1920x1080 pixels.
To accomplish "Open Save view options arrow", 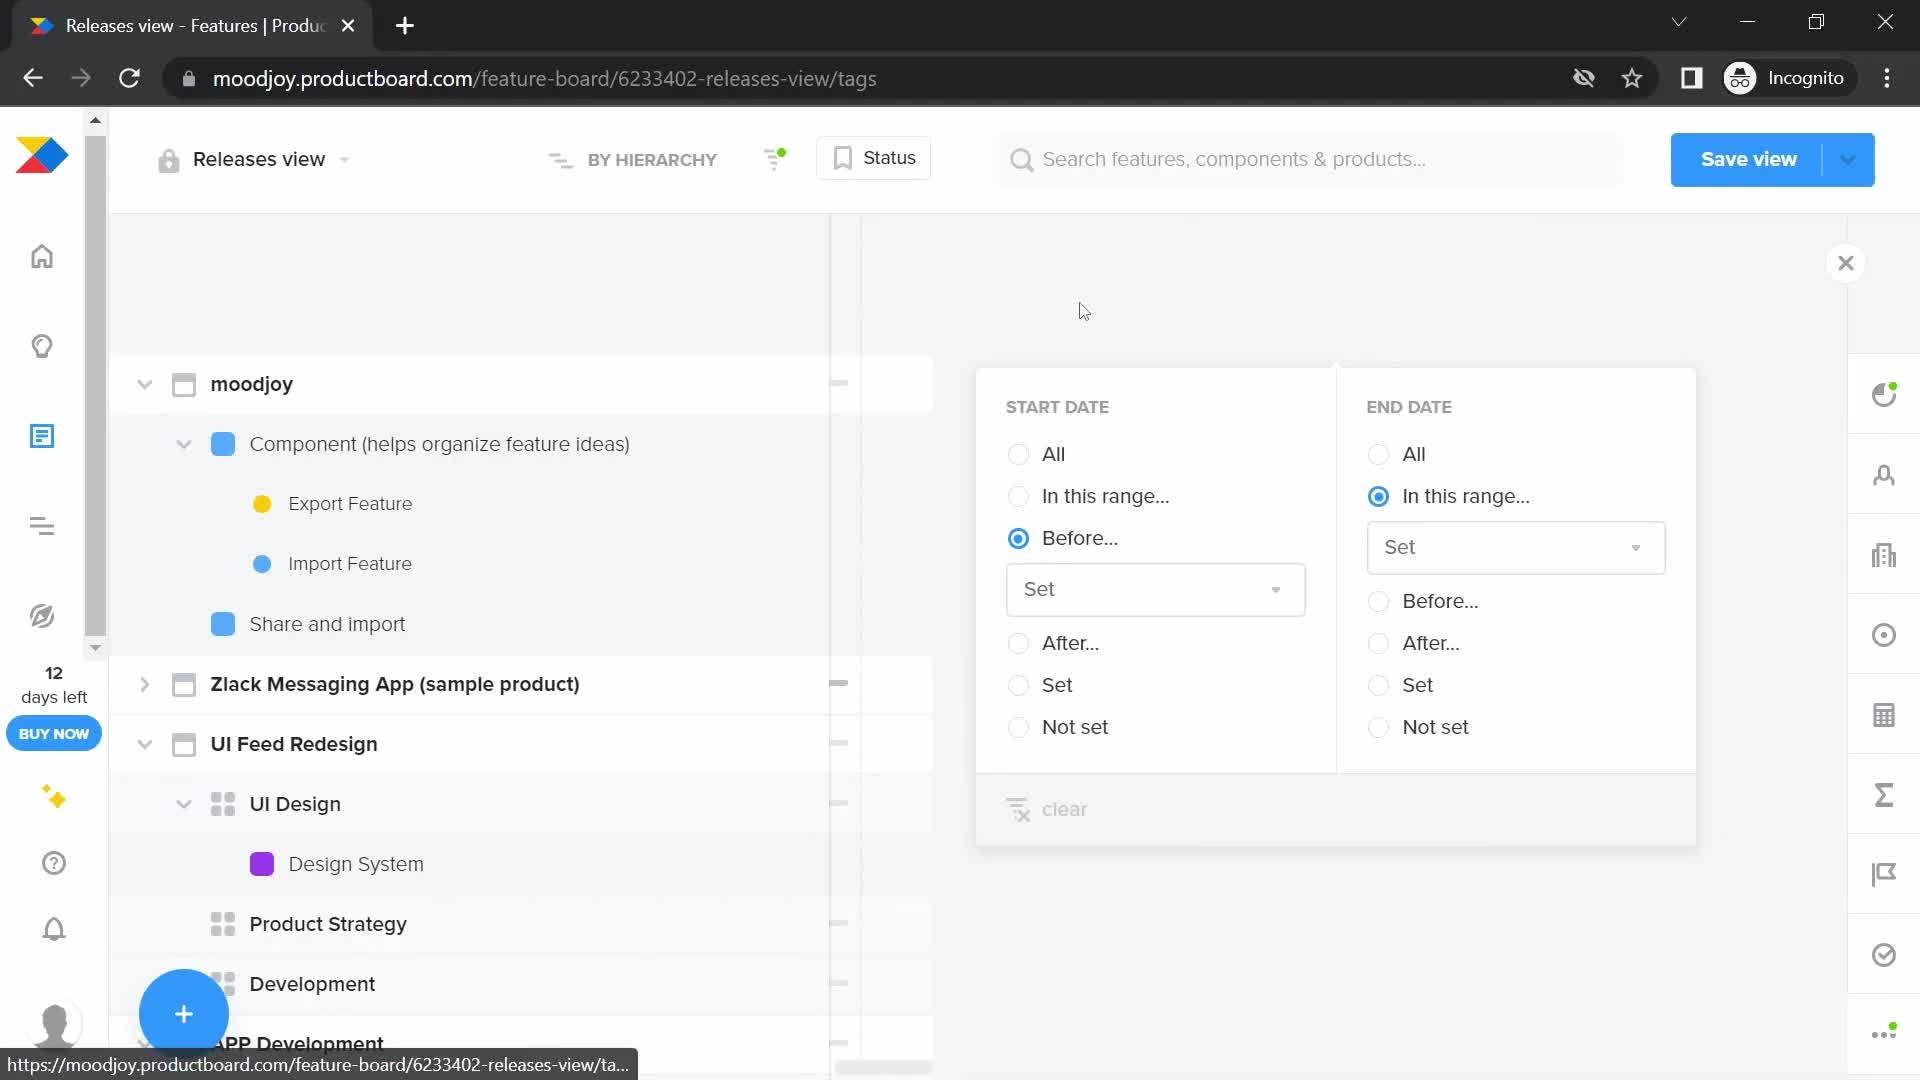I will point(1848,160).
